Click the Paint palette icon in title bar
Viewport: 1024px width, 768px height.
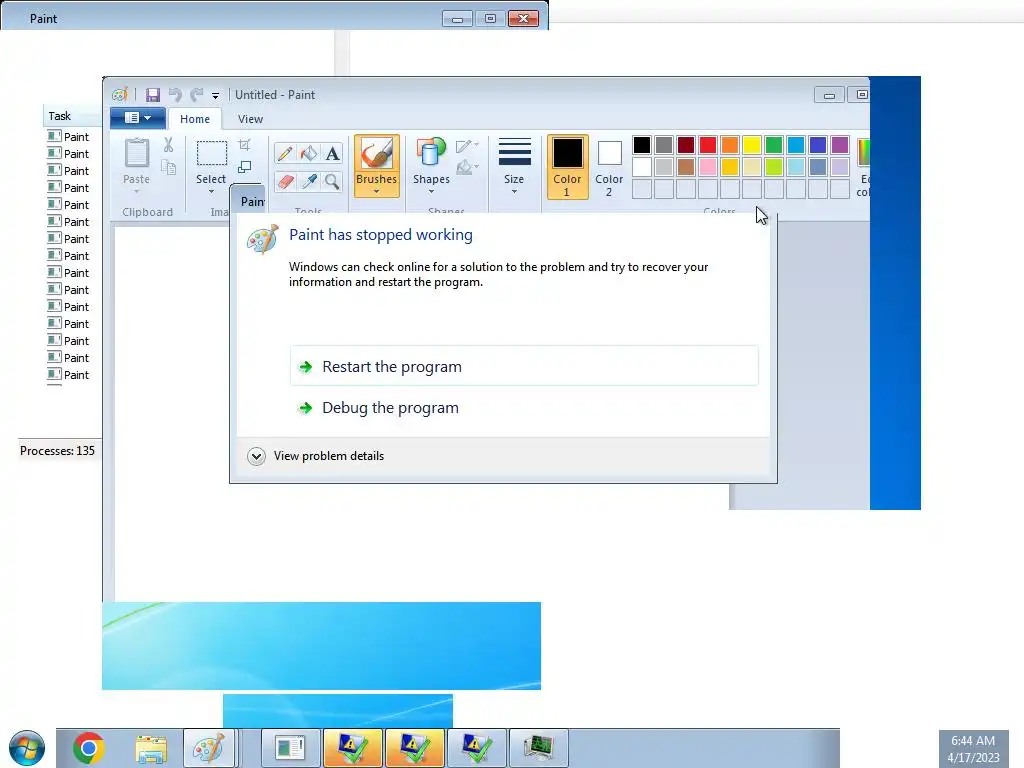tap(120, 95)
